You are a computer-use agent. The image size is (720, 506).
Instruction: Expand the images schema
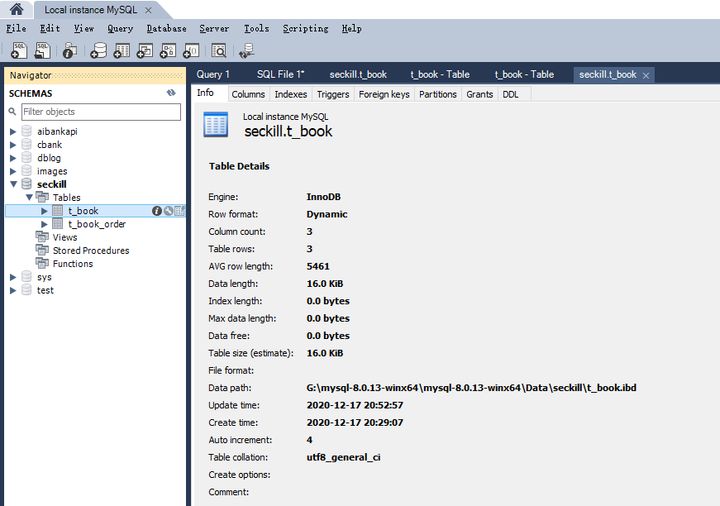[13, 172]
